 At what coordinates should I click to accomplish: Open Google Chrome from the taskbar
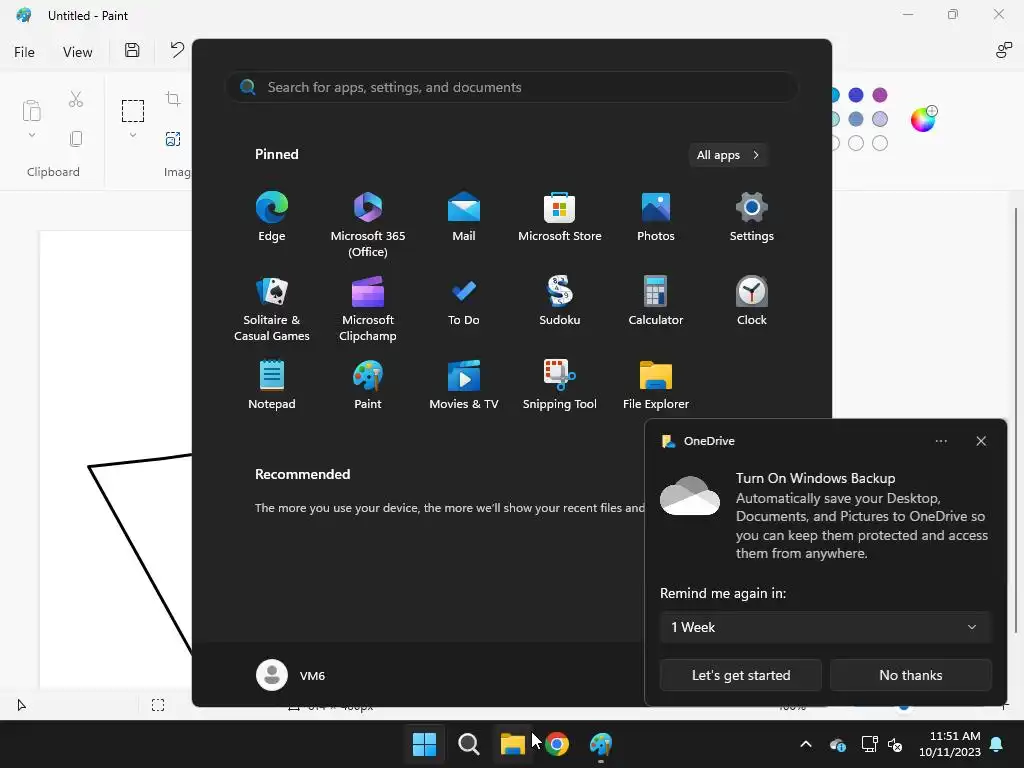coord(556,744)
